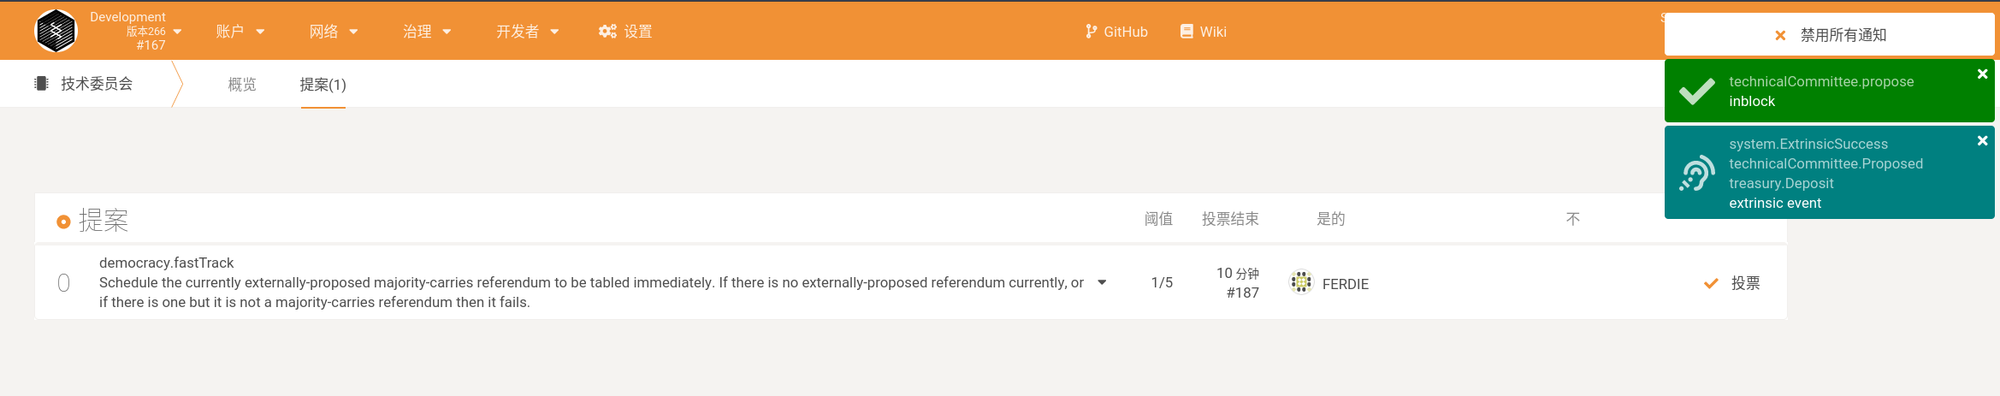Click FERDIE's identicon avatar

pyautogui.click(x=1301, y=283)
